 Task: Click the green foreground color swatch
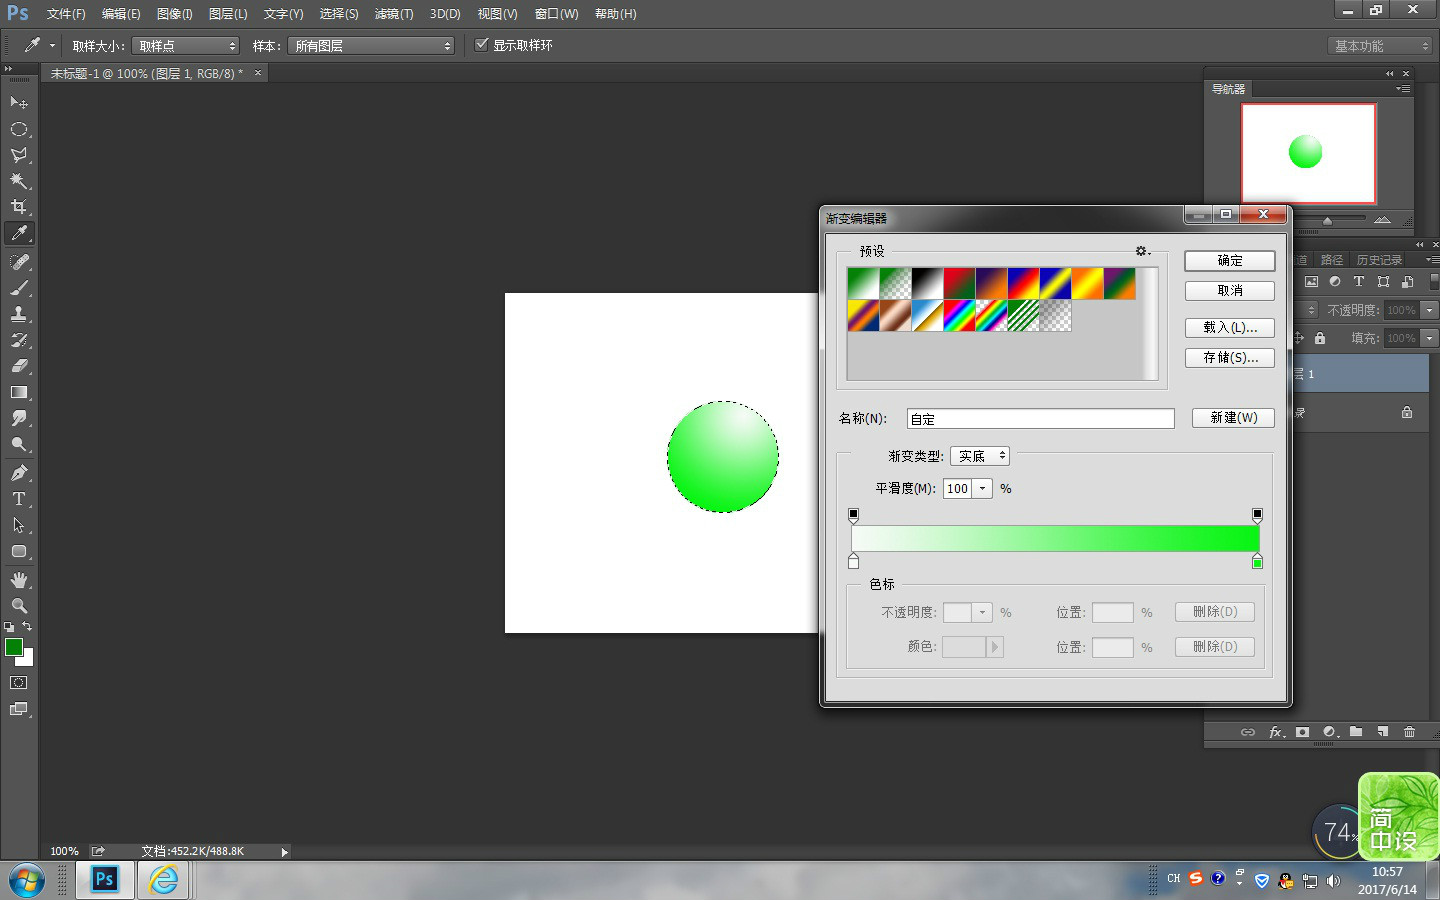pyautogui.click(x=13, y=646)
